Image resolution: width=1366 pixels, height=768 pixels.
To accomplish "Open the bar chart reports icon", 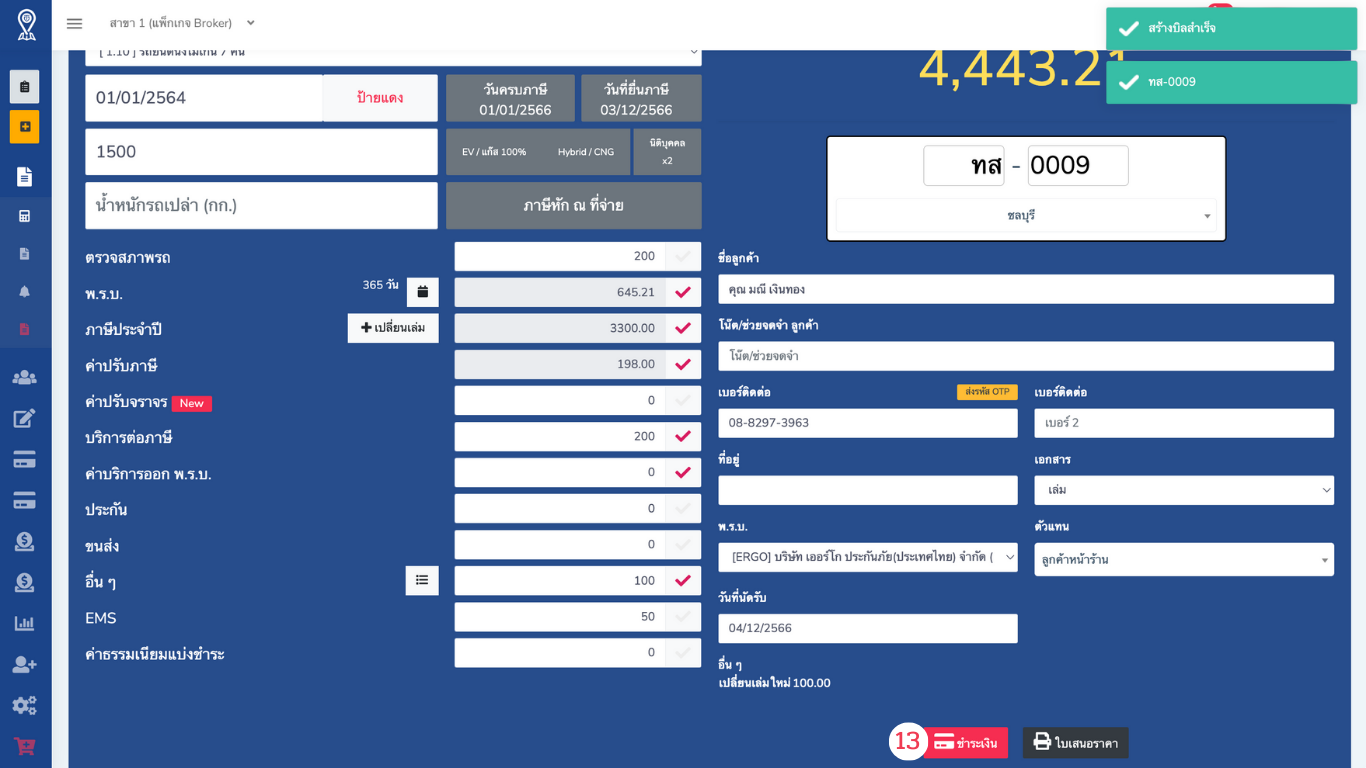I will tap(25, 623).
